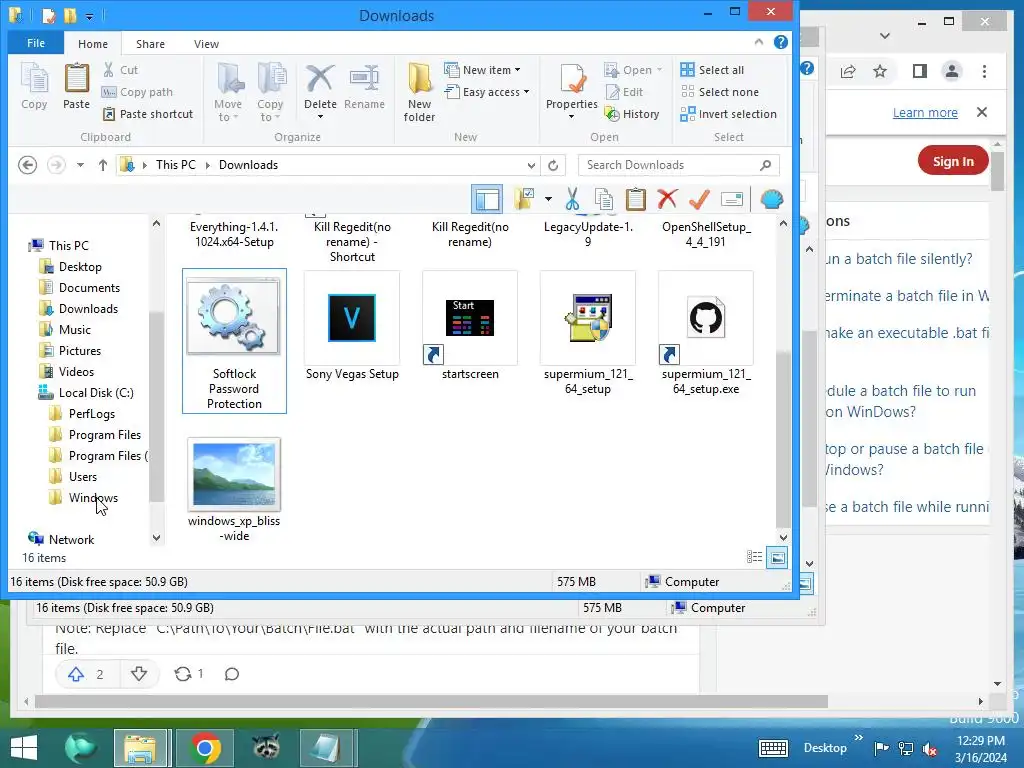
Task: Click the Copy ribbon button
Action: [x=34, y=87]
